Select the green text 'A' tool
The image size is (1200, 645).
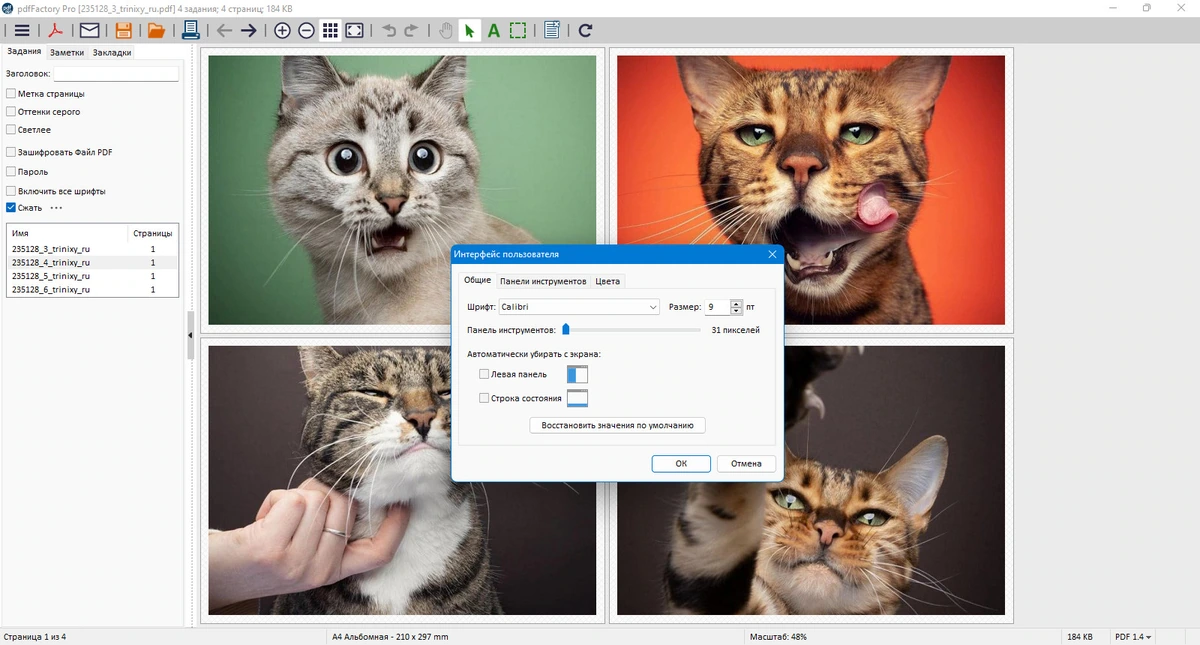click(494, 30)
